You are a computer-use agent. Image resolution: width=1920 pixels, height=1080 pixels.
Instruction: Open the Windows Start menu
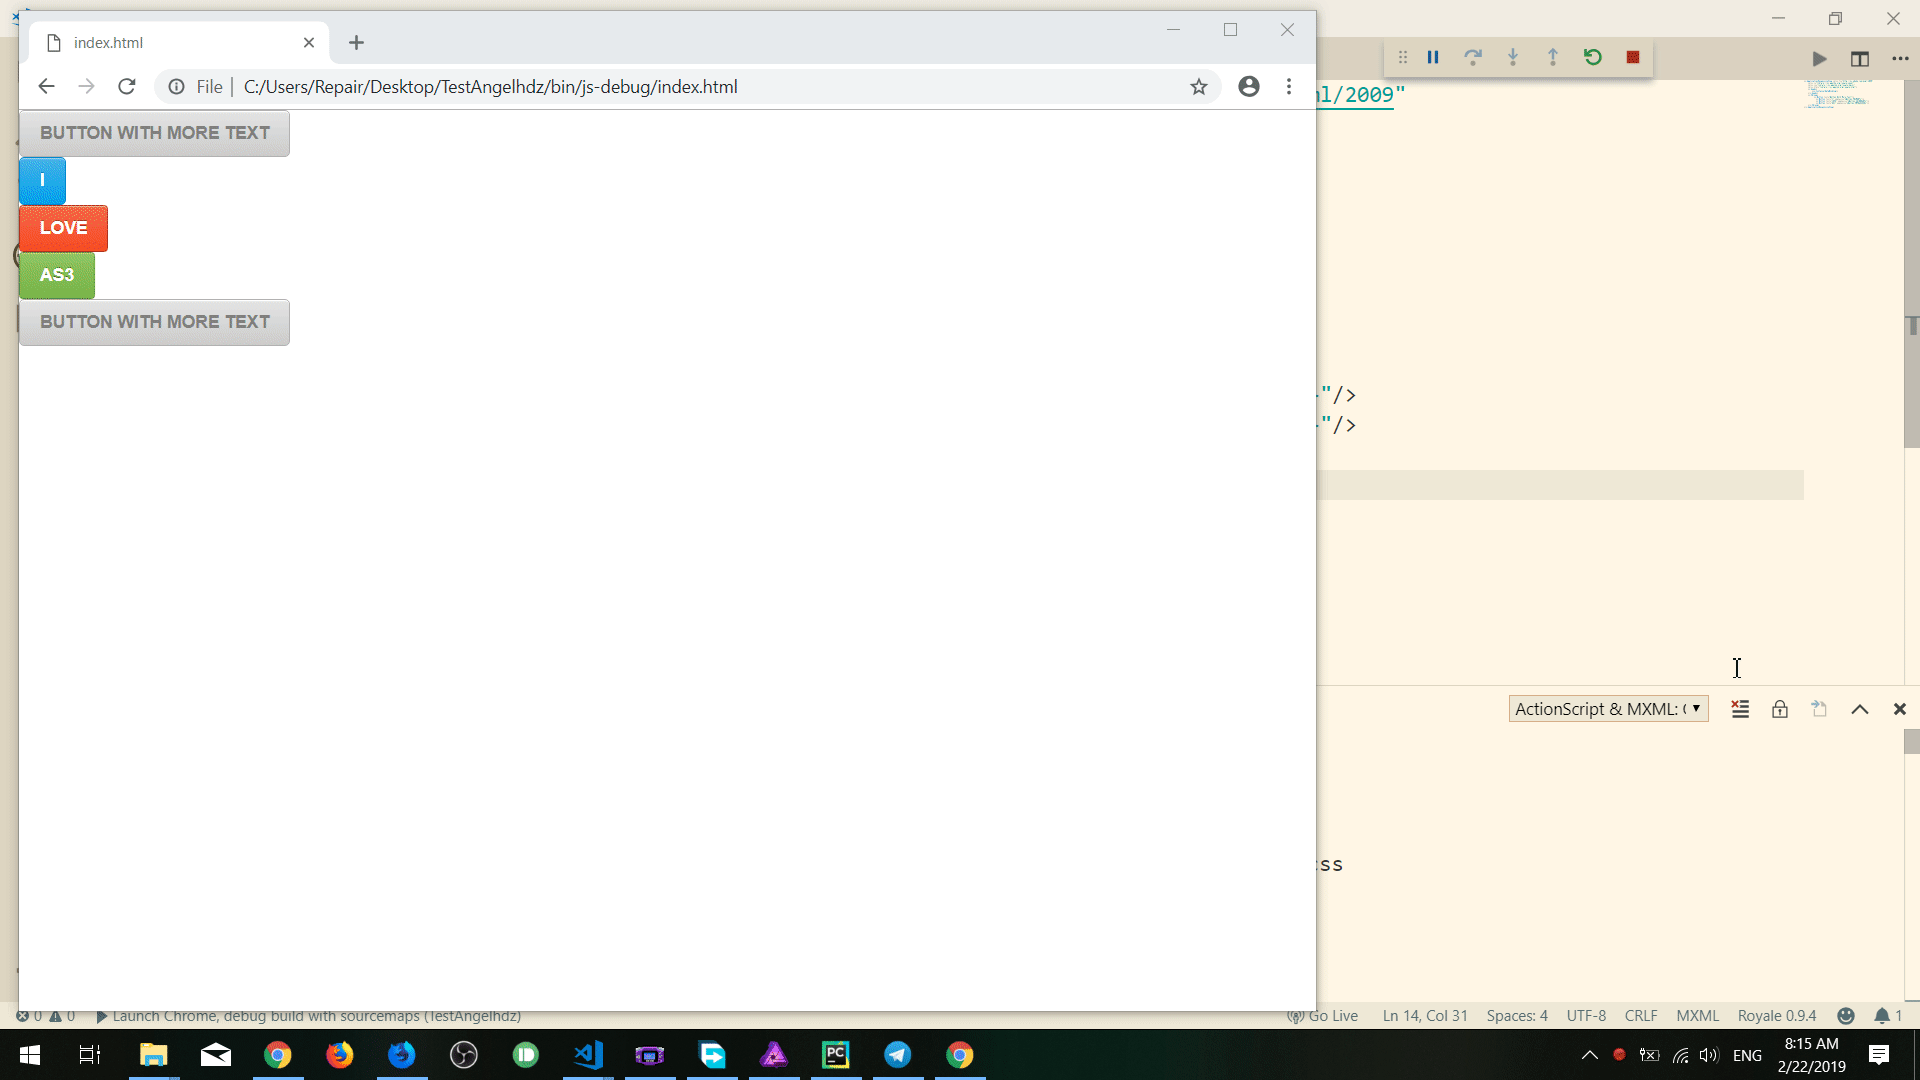click(29, 1055)
